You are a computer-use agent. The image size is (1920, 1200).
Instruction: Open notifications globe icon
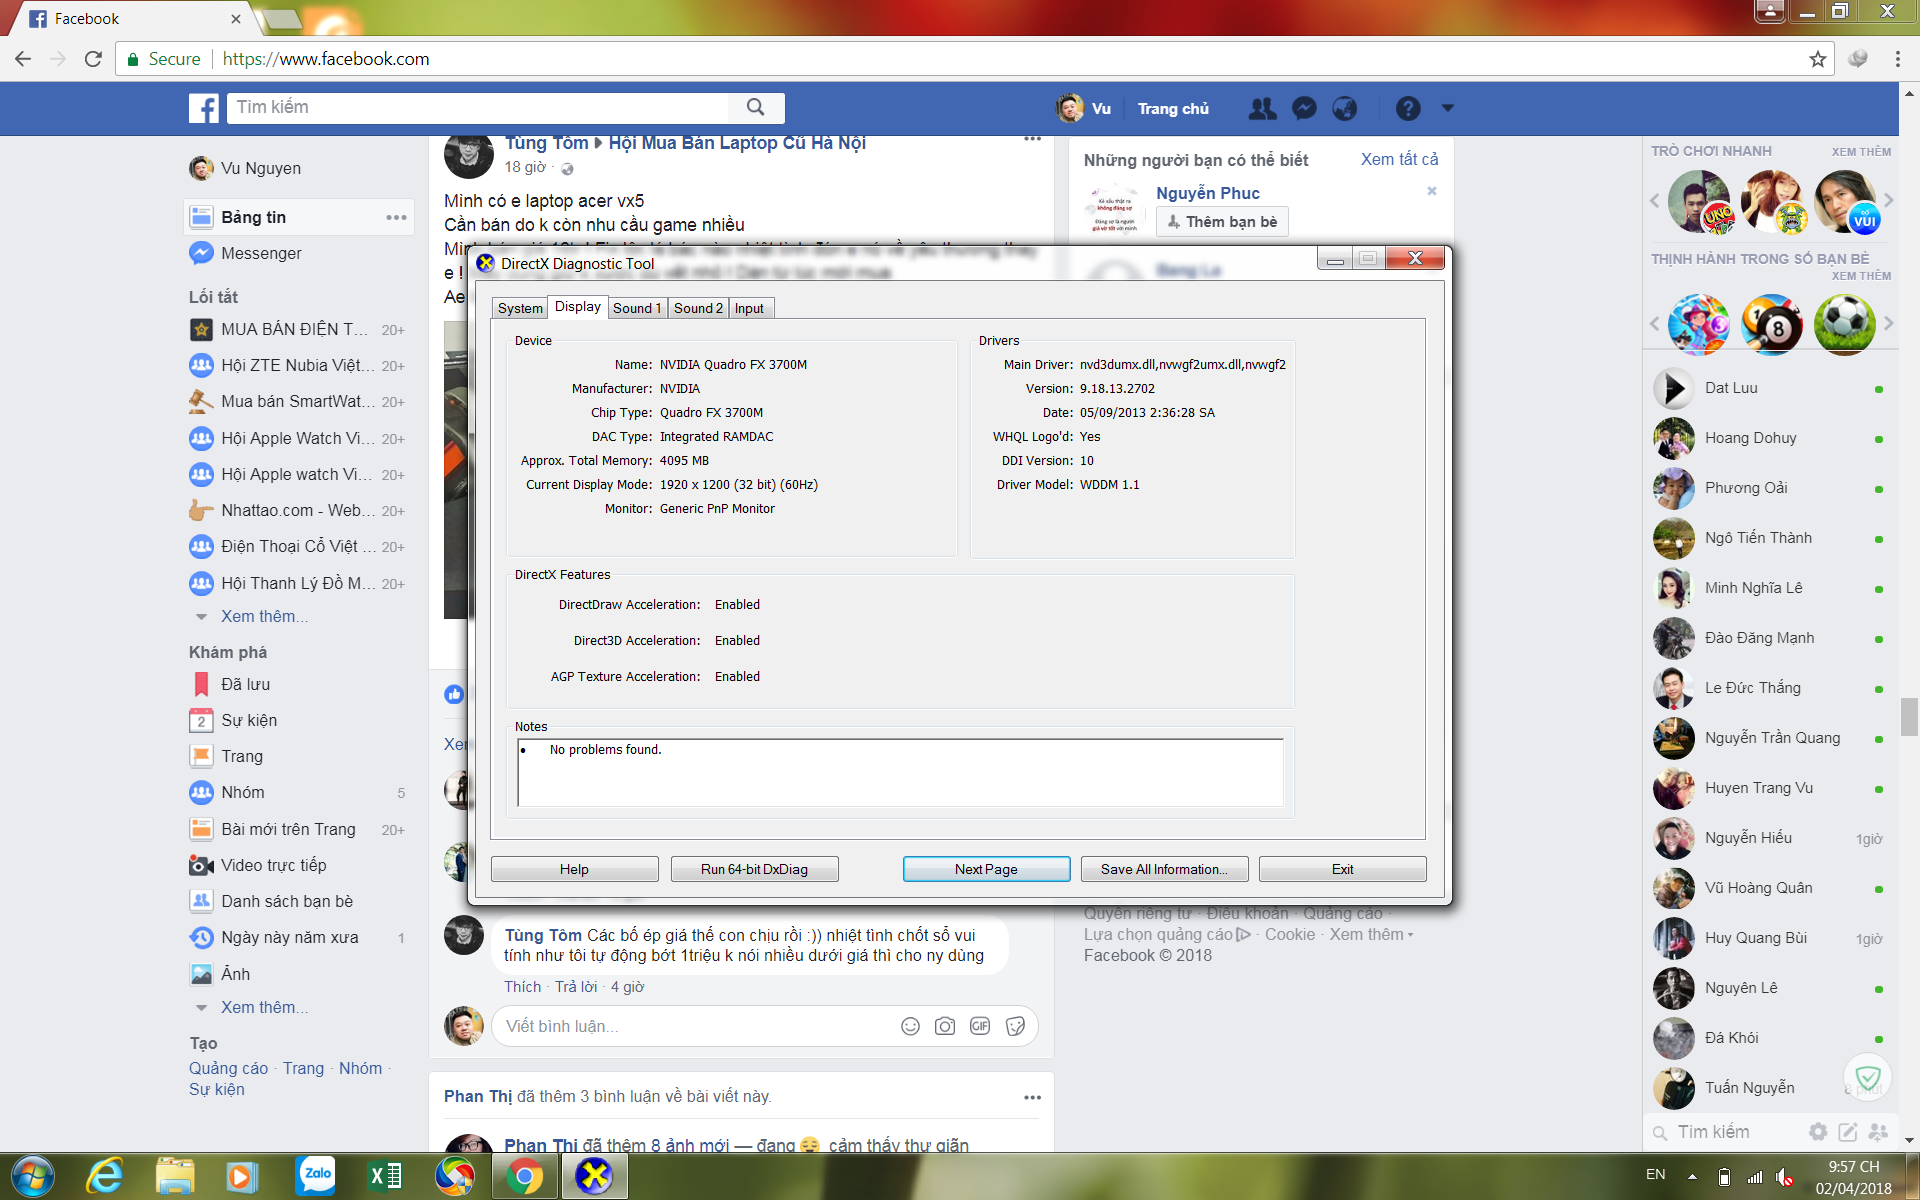pos(1345,108)
